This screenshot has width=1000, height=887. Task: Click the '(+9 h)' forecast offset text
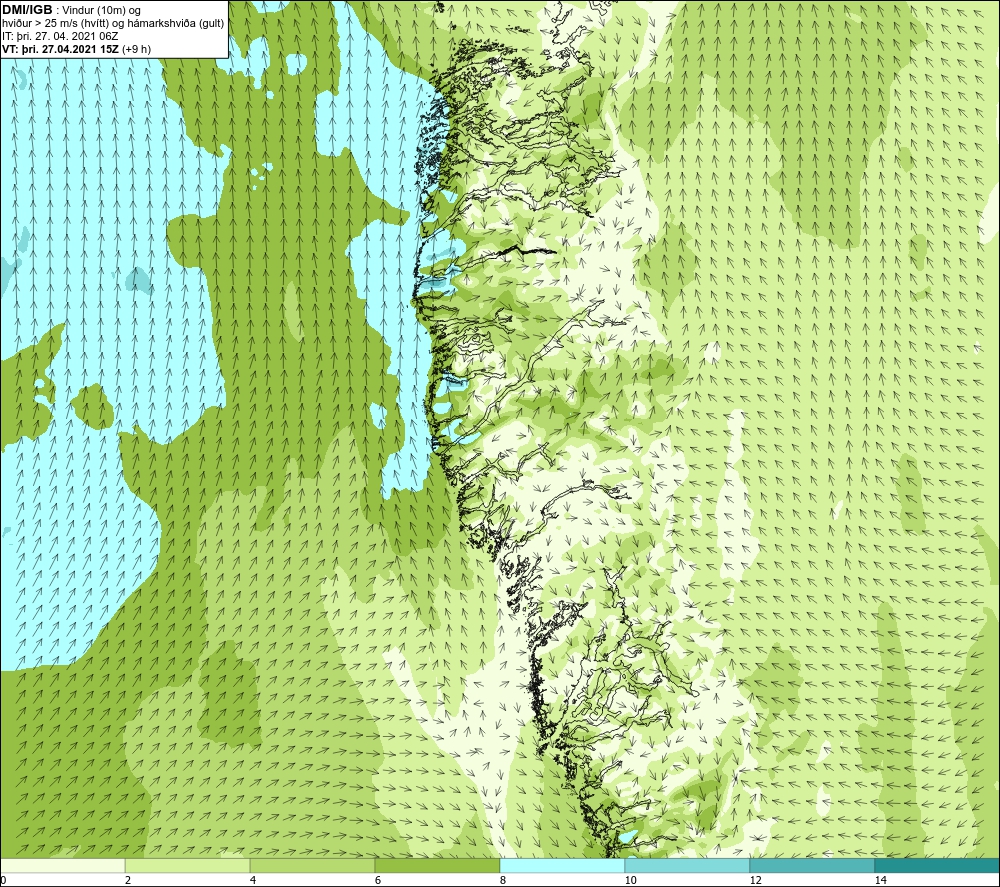[136, 49]
